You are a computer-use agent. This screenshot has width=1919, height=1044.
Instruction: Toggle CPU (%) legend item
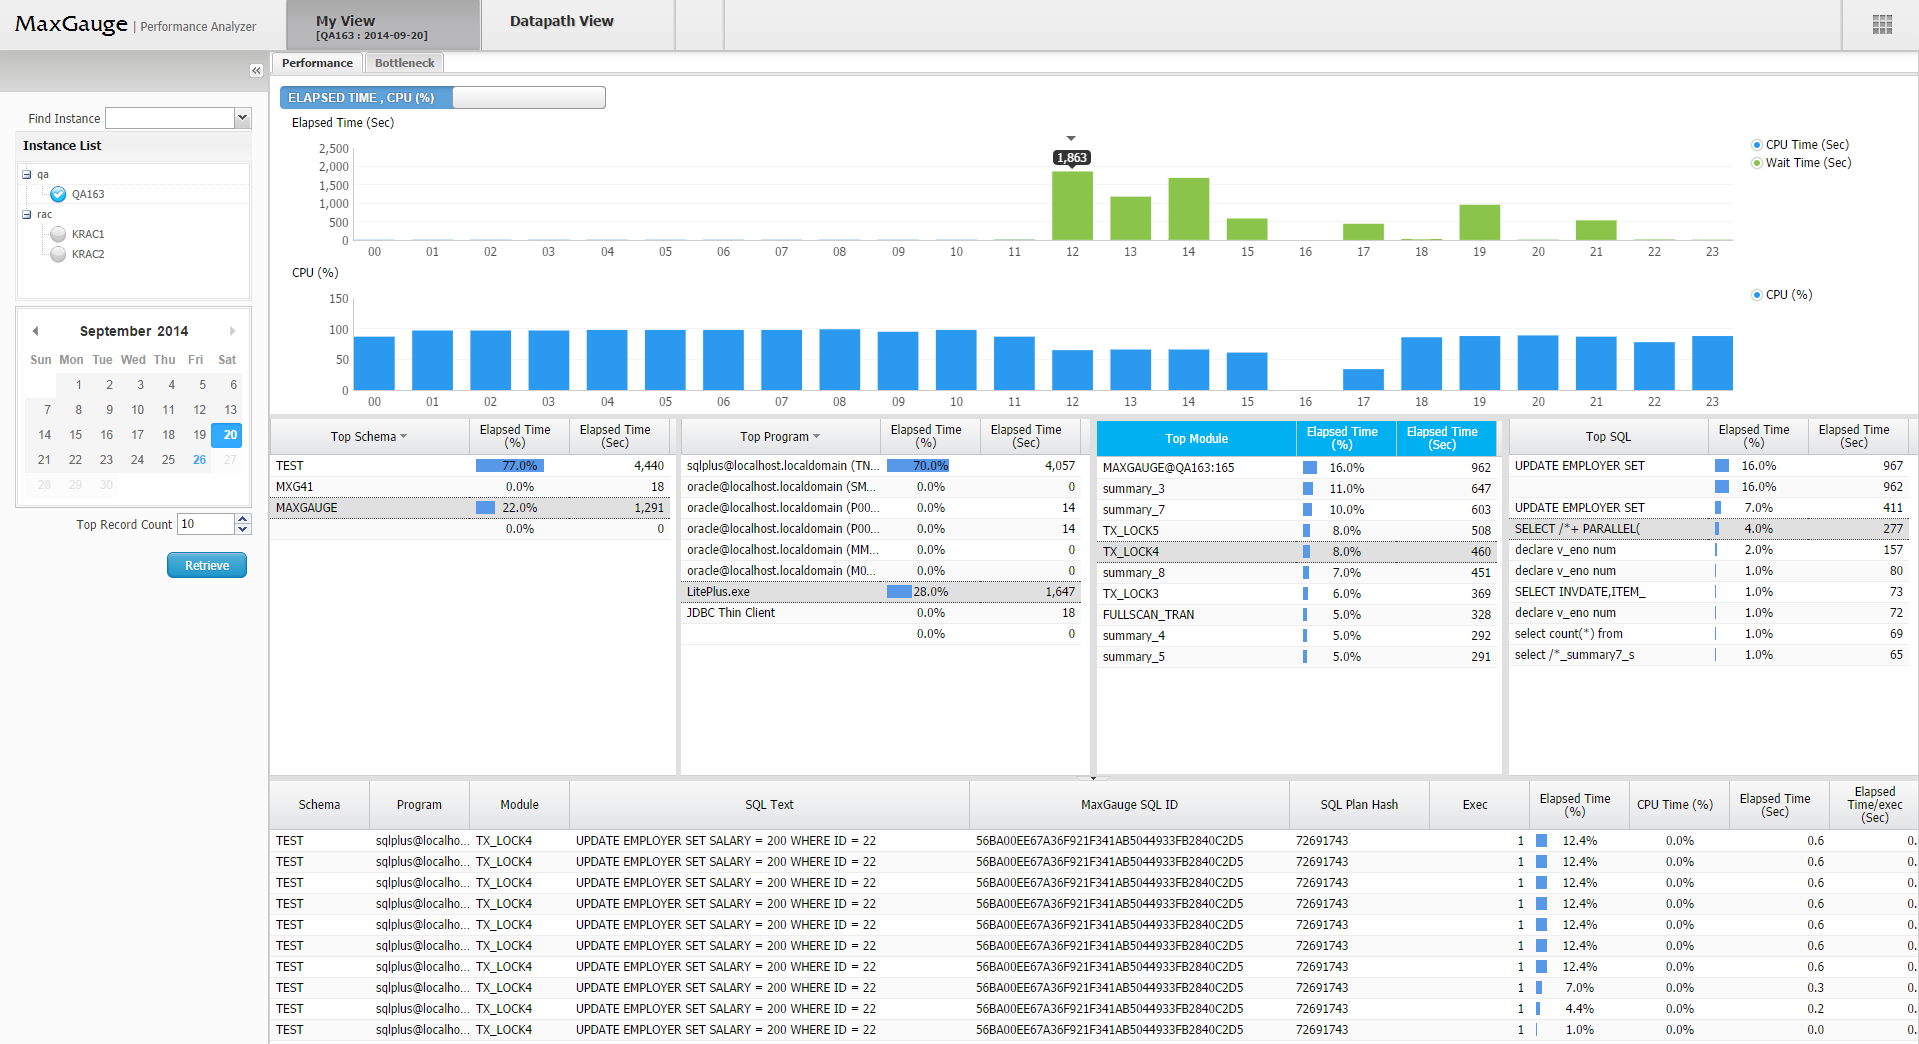1782,295
